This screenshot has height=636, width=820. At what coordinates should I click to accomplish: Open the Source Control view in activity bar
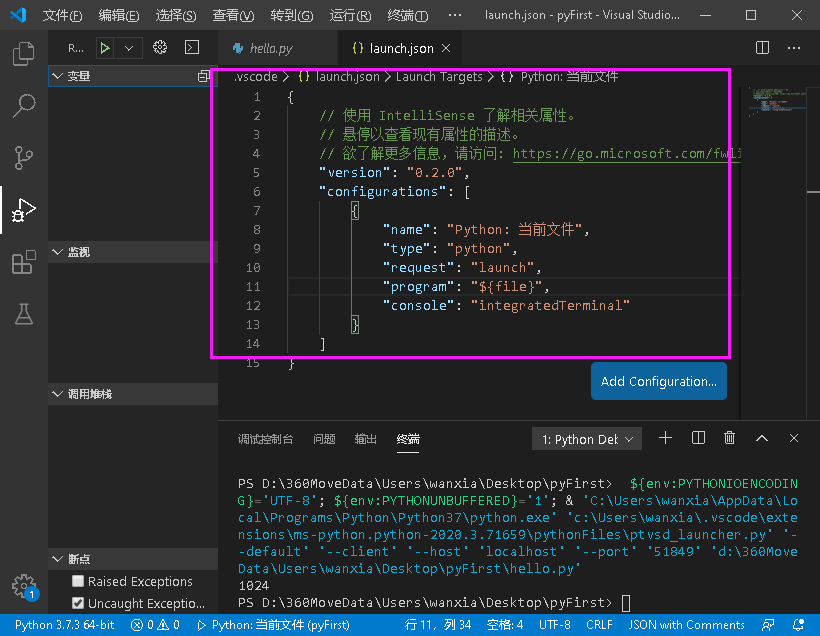coord(22,158)
